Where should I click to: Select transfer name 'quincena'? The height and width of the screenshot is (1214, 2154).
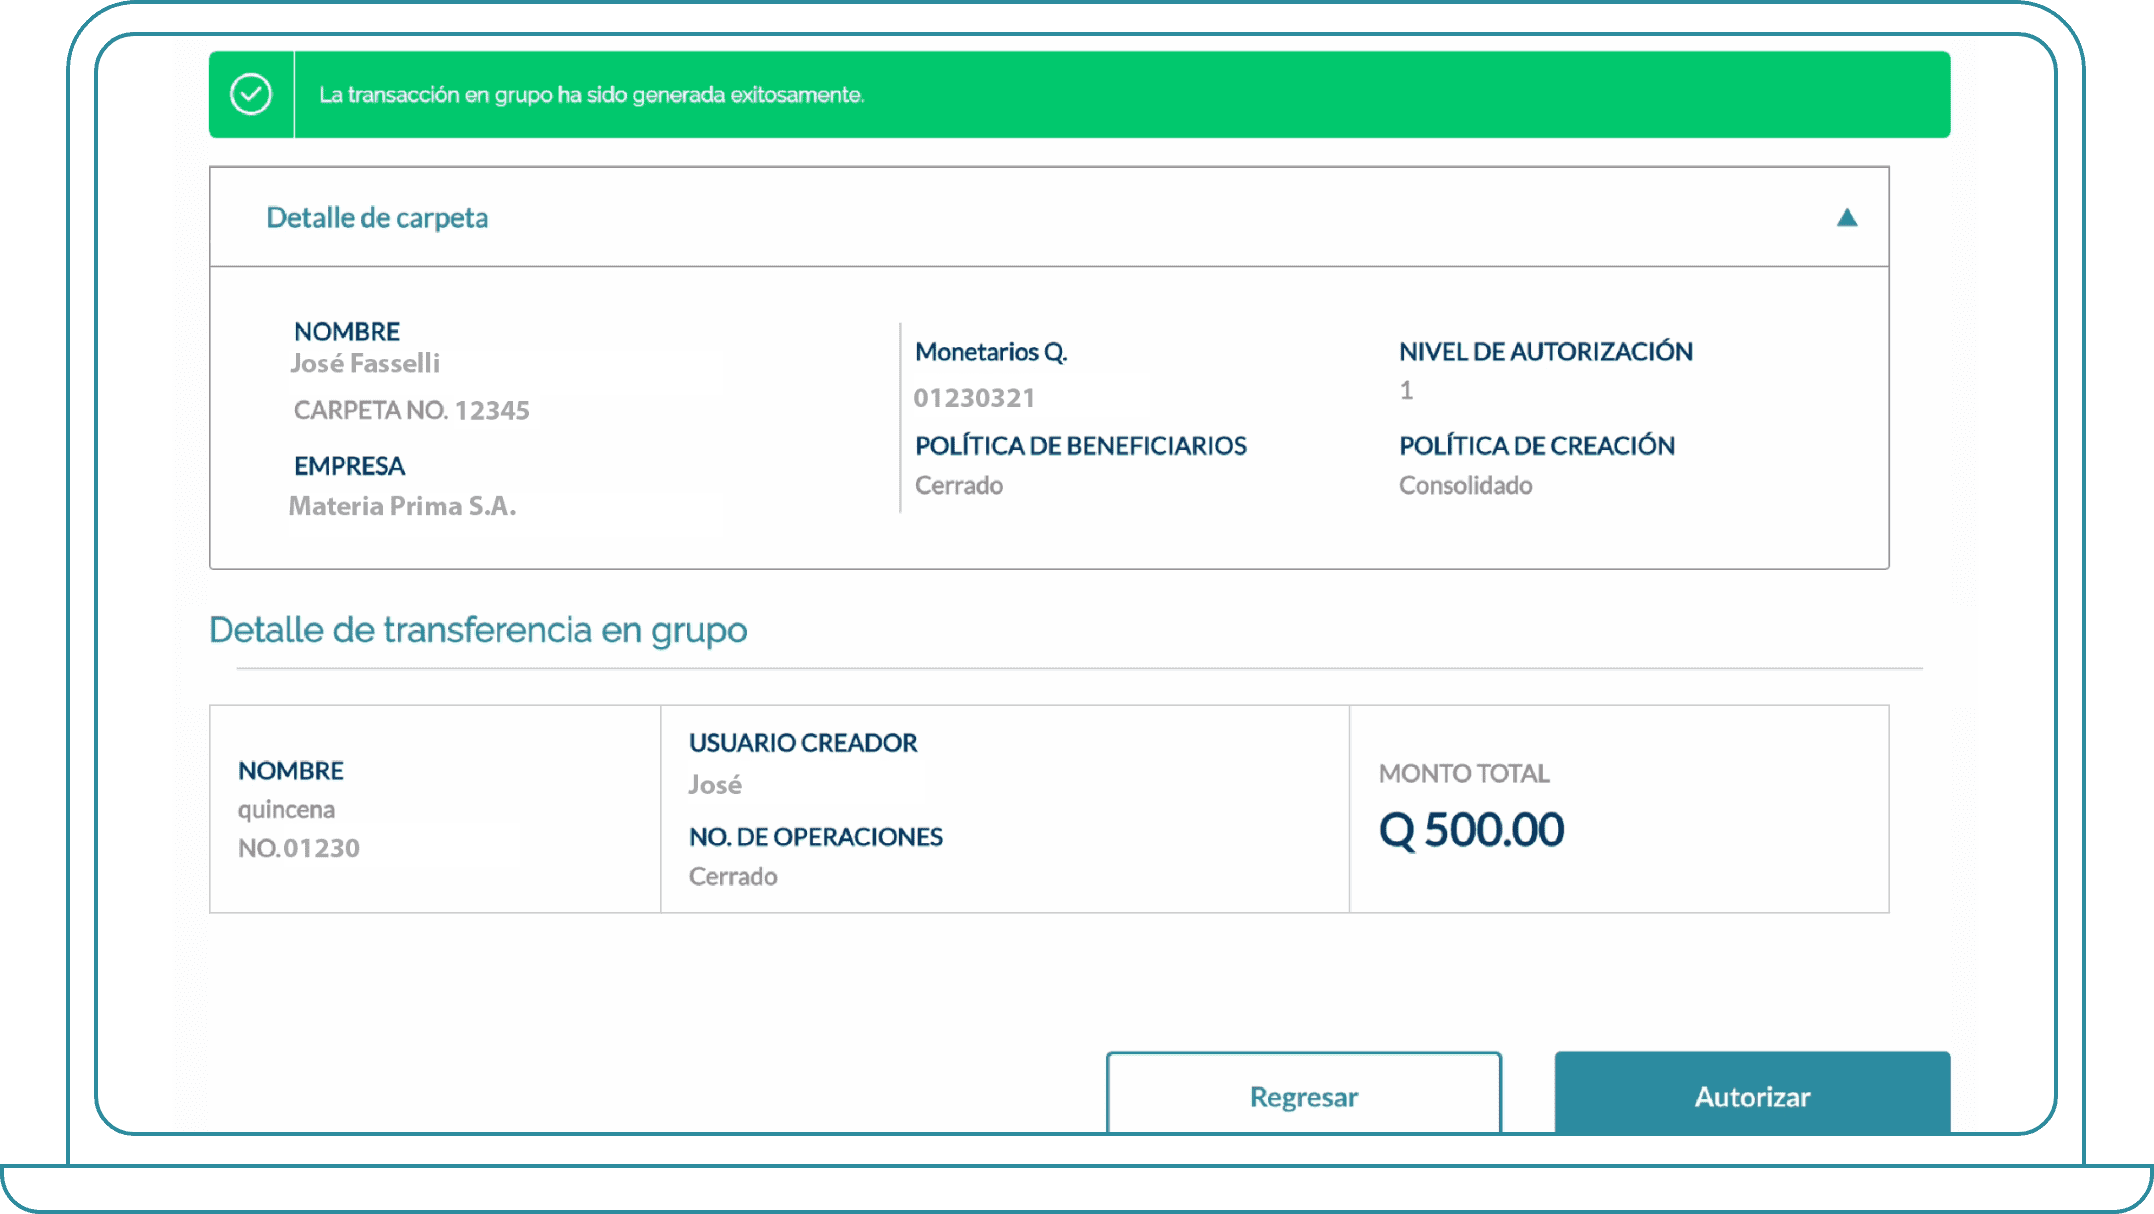coord(286,810)
